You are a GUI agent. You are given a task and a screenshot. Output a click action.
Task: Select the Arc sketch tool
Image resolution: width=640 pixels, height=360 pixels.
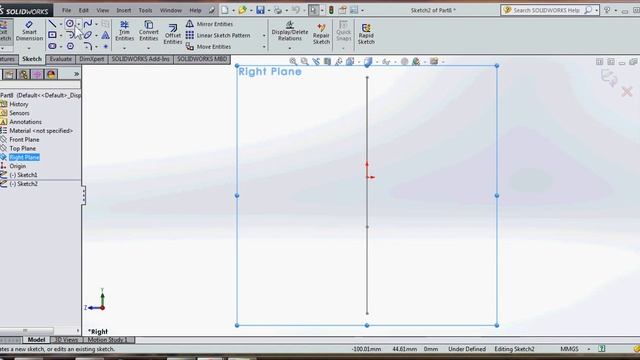[70, 35]
